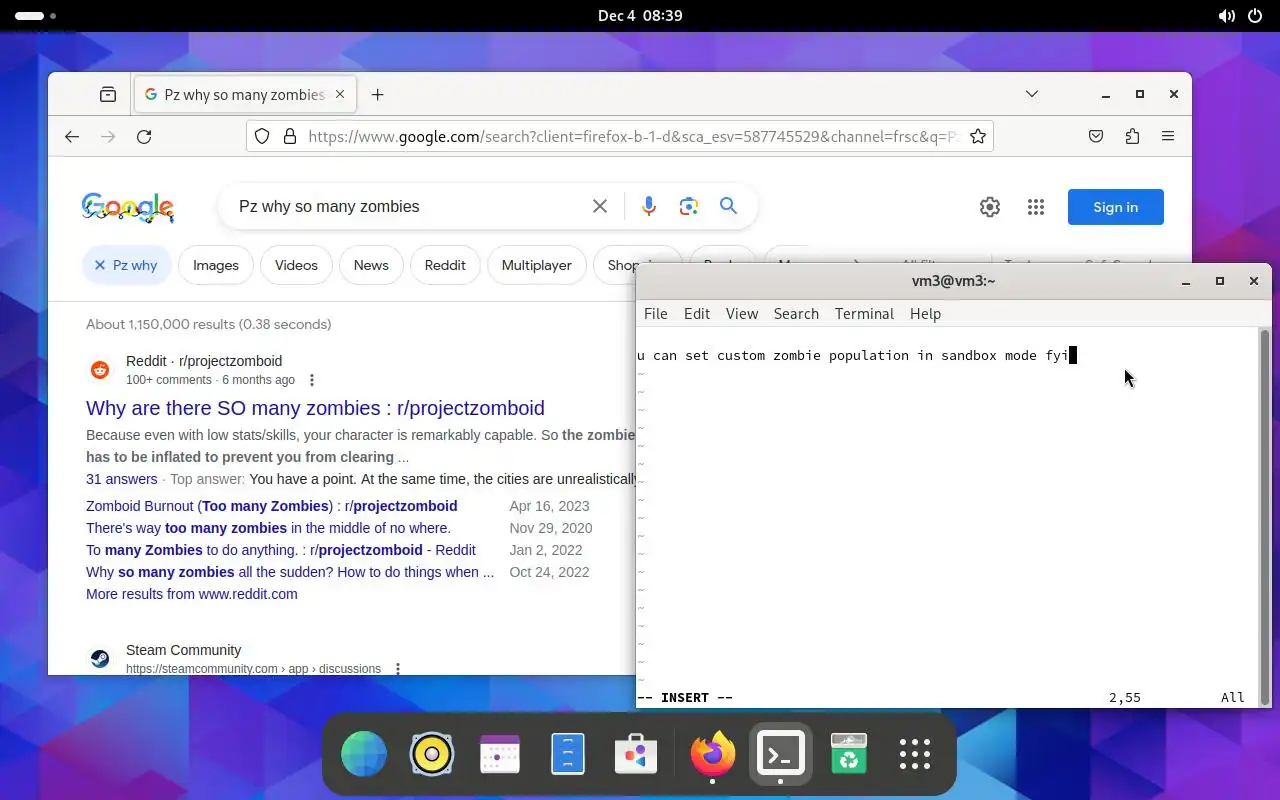
Task: Reload the page in Firefox
Action: [x=144, y=137]
